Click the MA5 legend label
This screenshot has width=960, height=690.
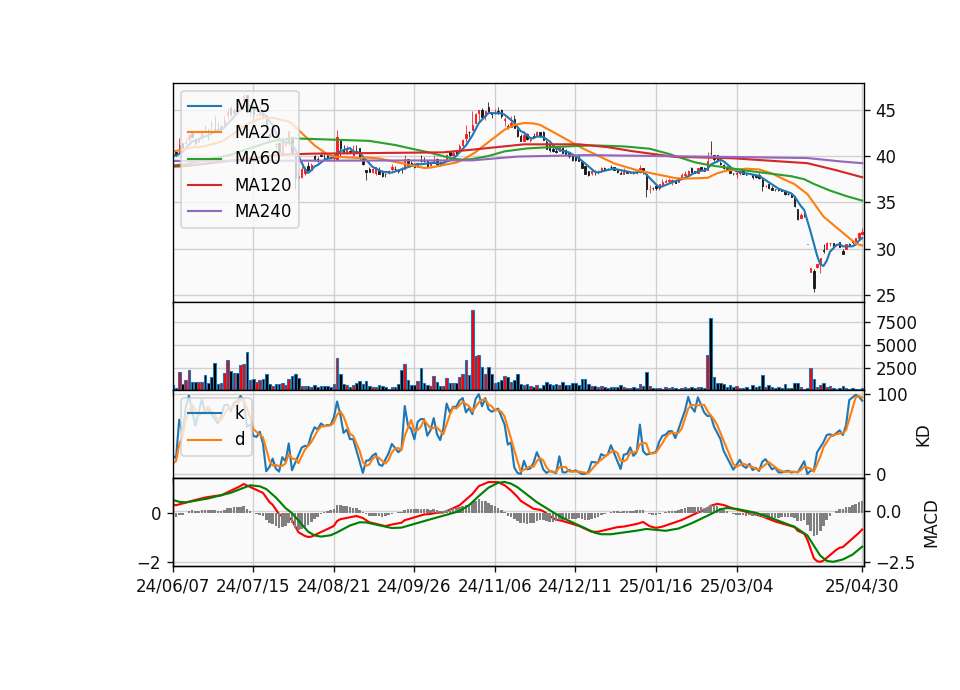(252, 106)
